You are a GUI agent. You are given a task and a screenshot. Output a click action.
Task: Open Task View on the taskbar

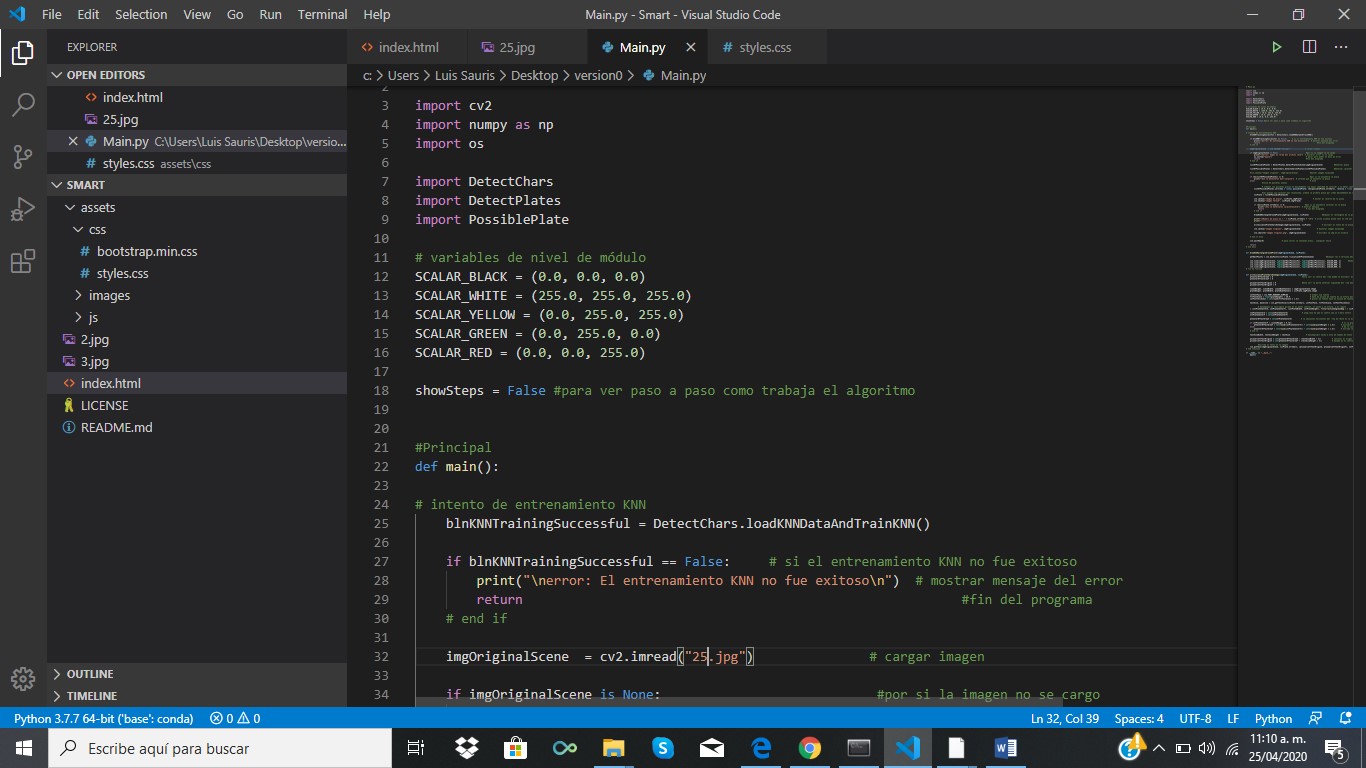tap(416, 748)
